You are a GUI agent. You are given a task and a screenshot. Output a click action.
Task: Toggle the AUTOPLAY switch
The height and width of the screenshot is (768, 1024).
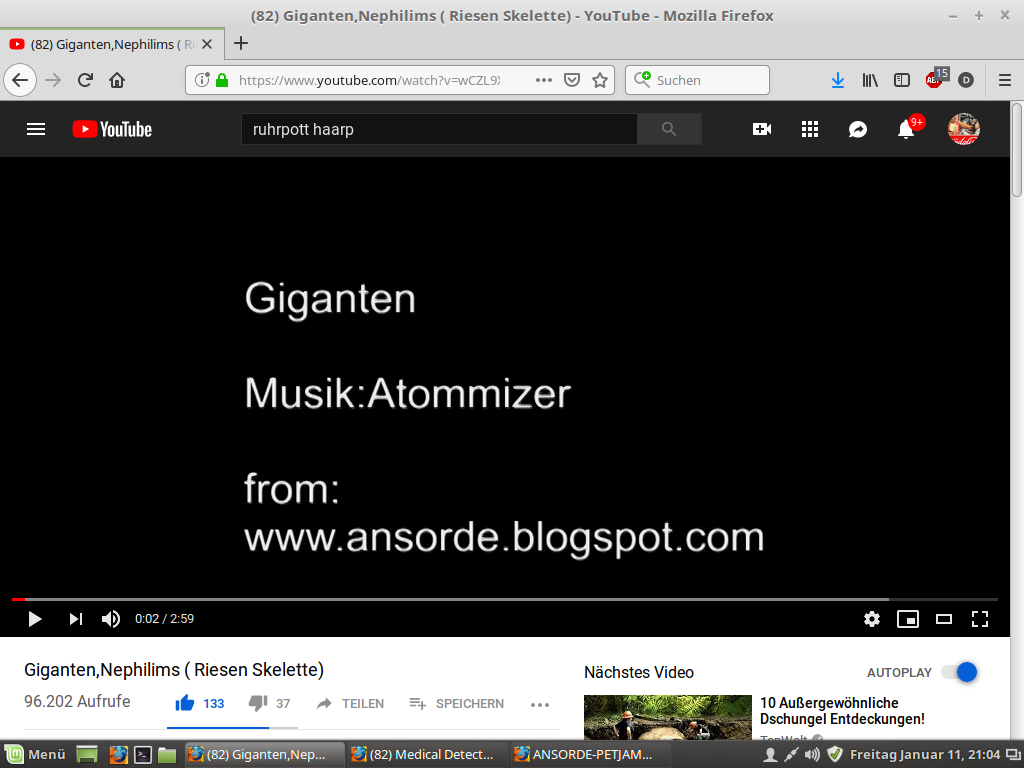959,672
